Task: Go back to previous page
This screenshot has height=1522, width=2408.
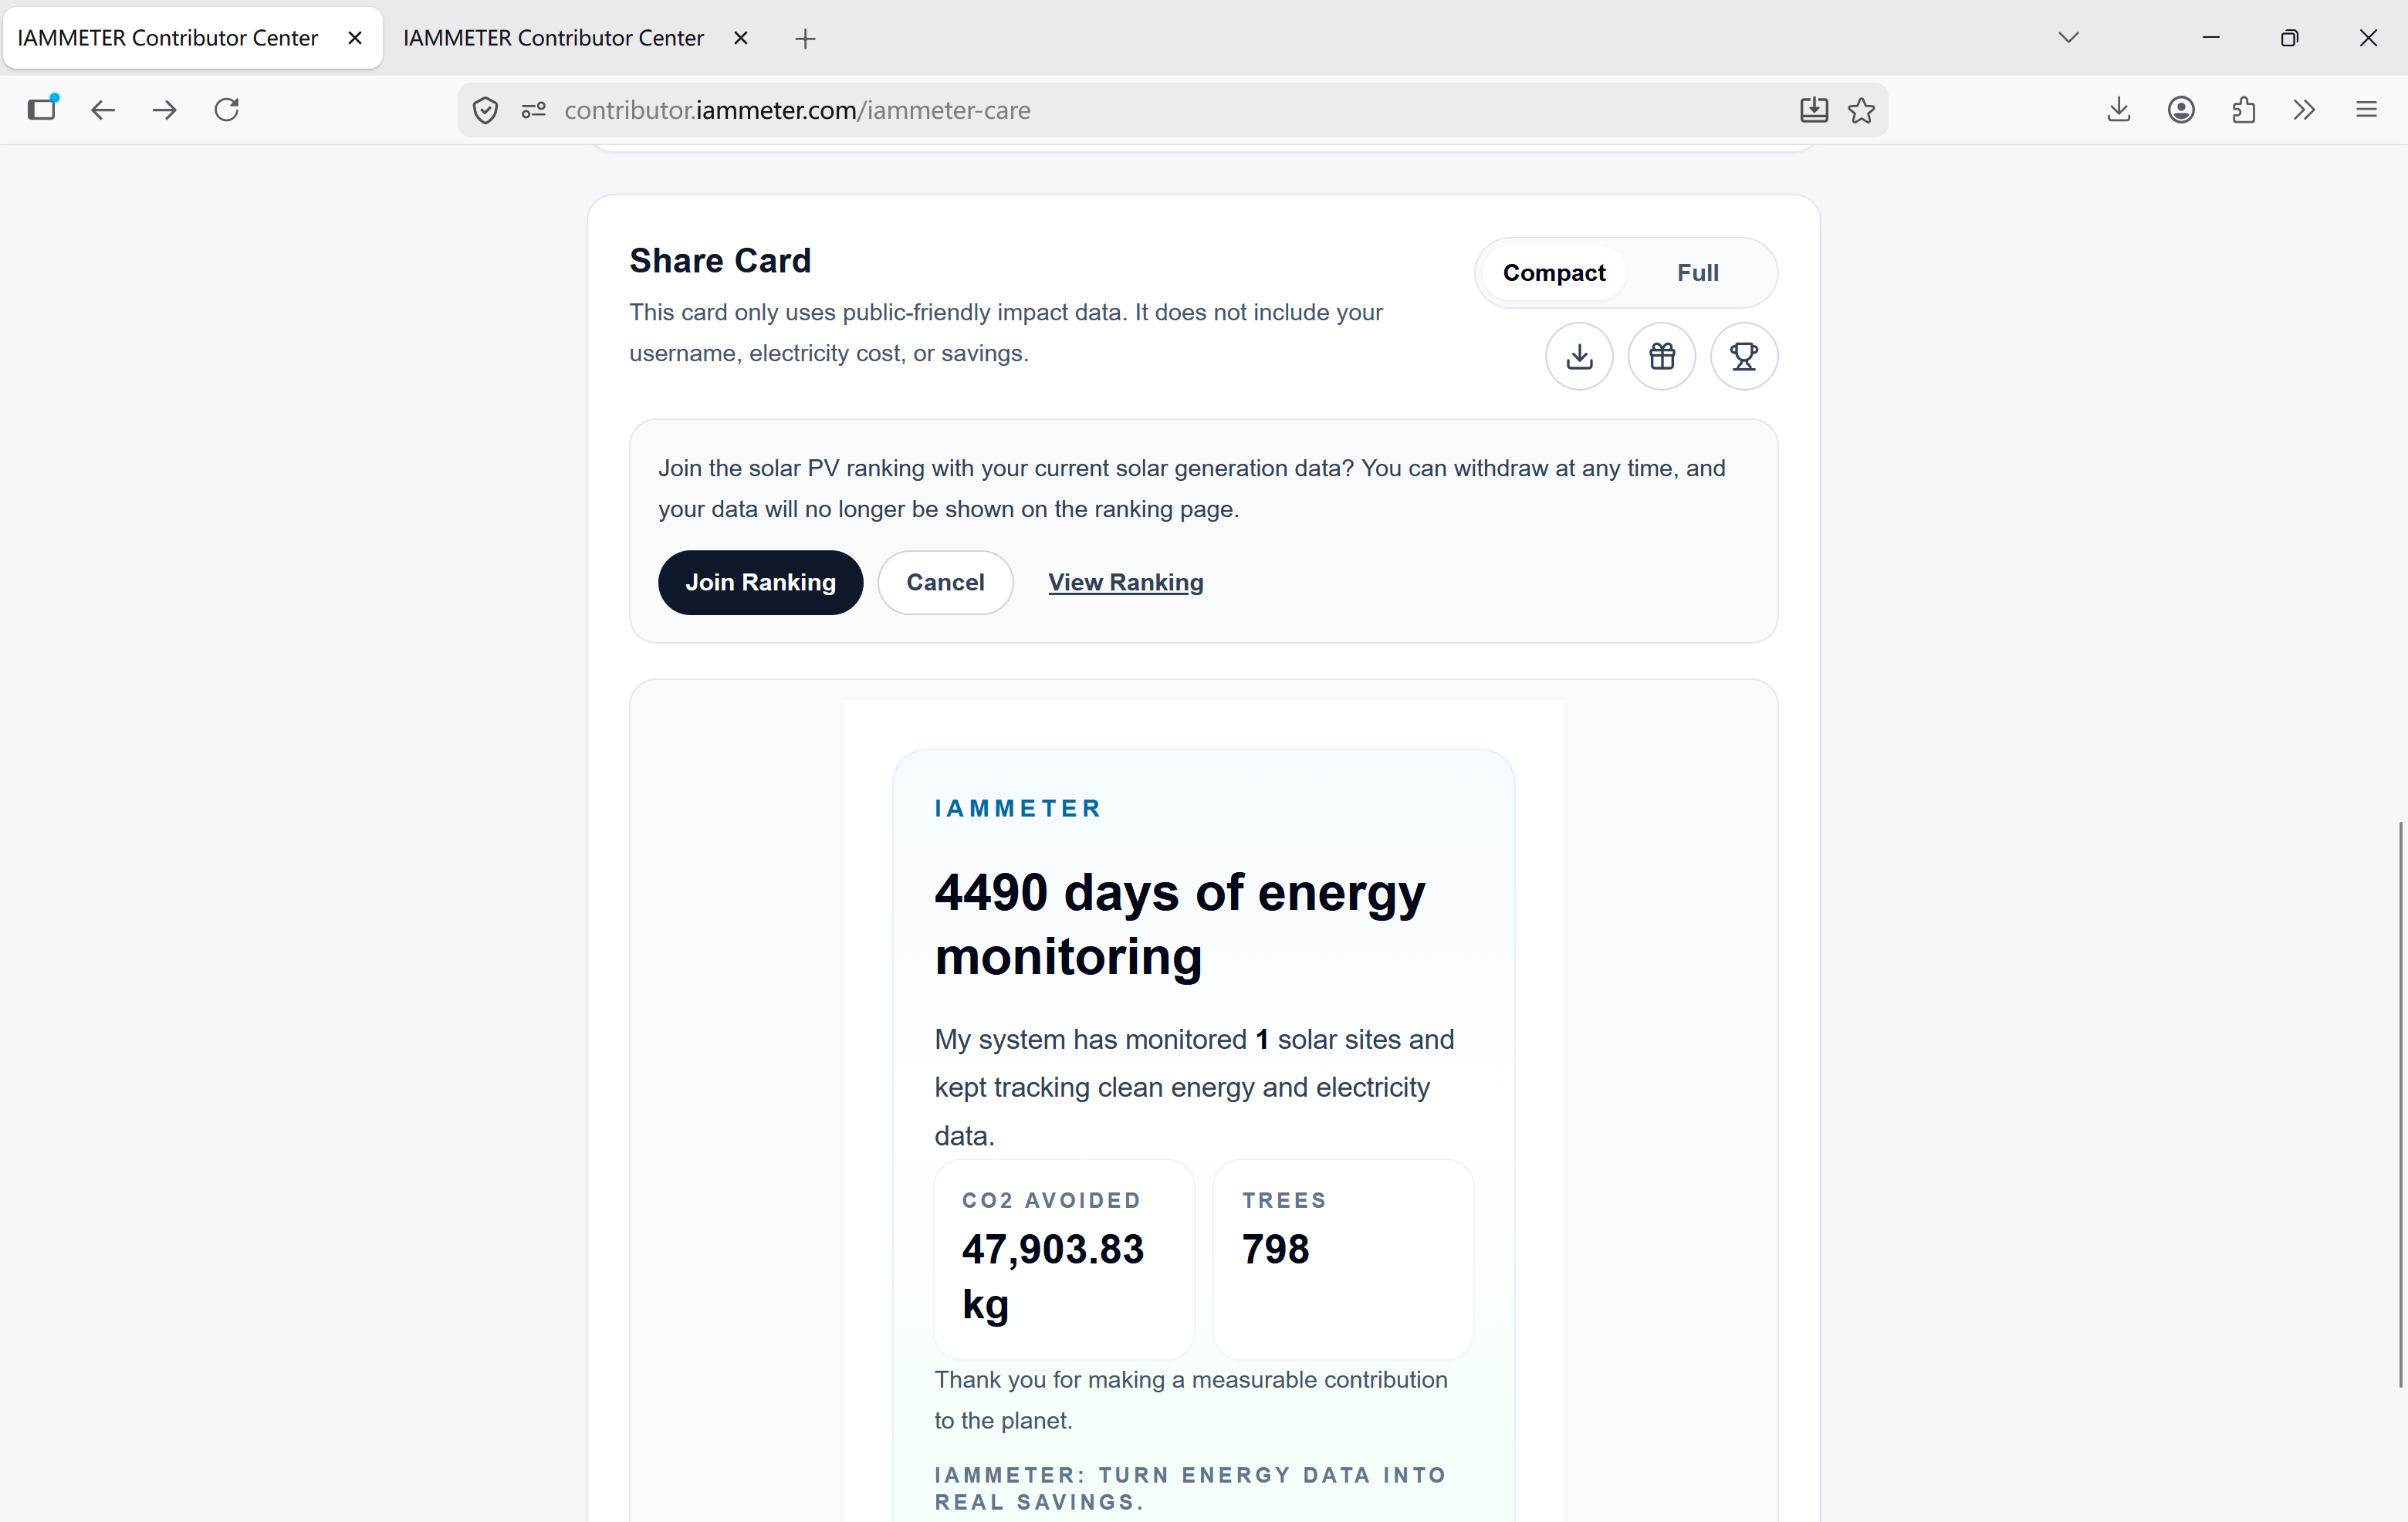Action: click(103, 110)
